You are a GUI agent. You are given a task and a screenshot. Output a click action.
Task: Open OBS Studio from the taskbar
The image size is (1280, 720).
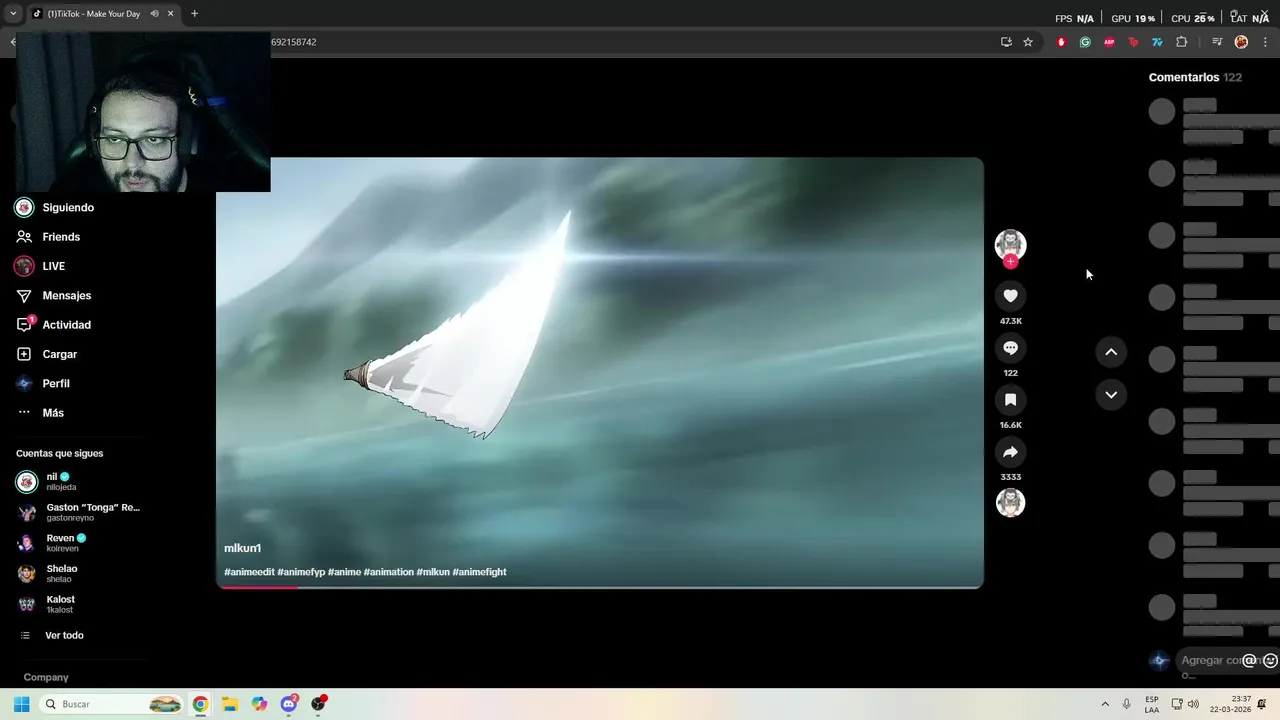point(318,704)
